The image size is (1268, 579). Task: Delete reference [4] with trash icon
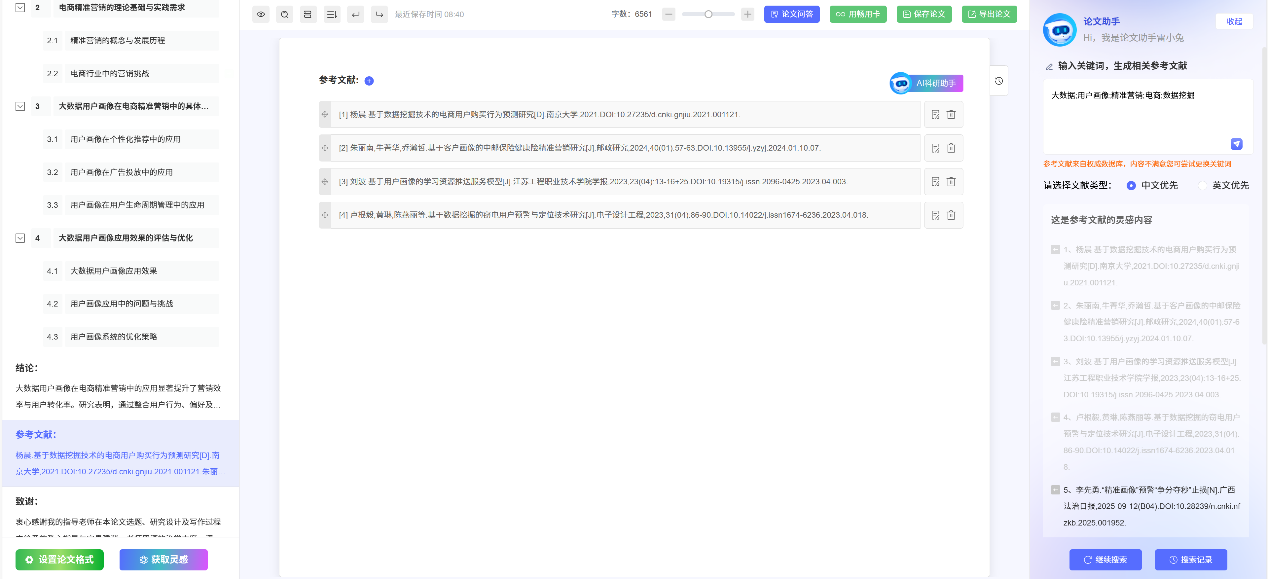[x=952, y=215]
